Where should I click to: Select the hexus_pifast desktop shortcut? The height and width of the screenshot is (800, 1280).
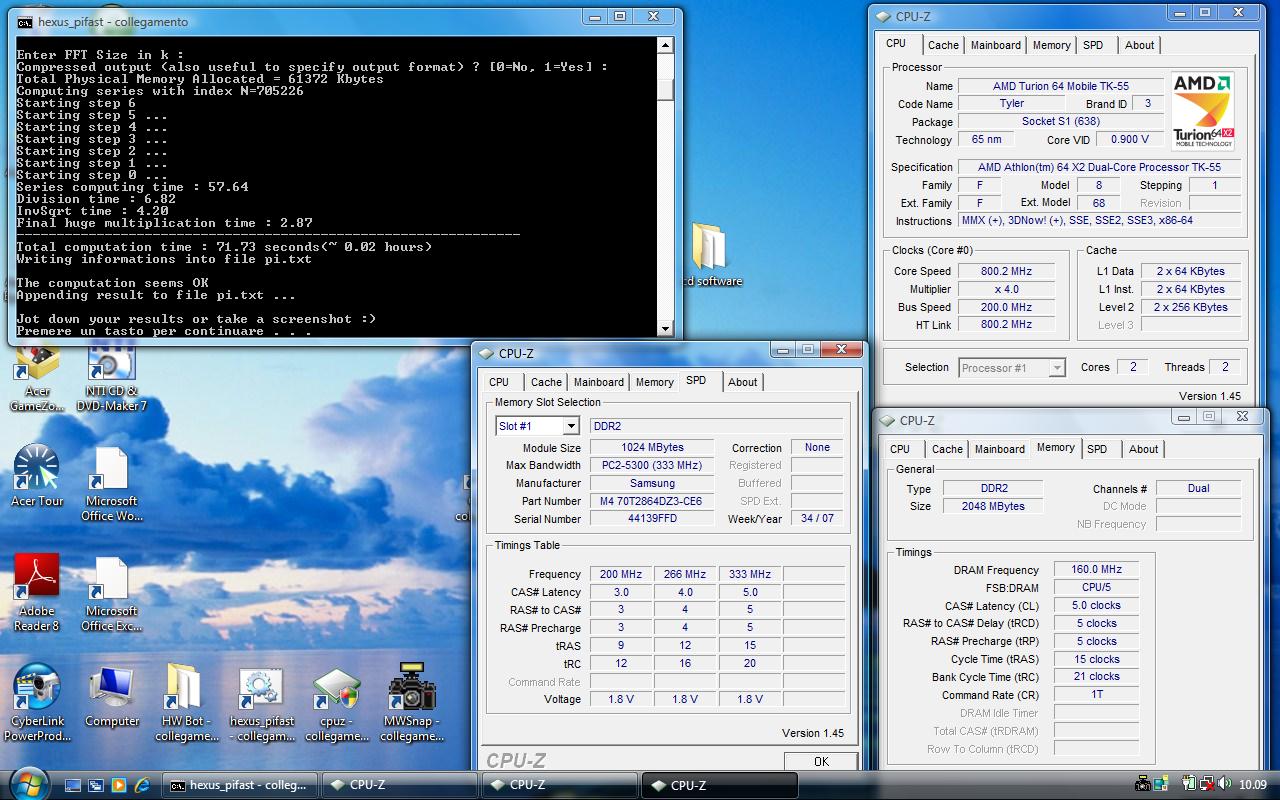click(x=262, y=703)
